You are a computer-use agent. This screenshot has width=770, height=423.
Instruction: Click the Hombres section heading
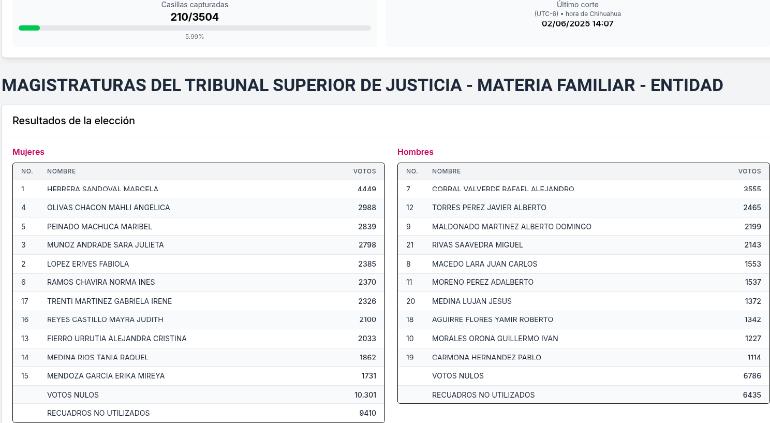click(415, 152)
